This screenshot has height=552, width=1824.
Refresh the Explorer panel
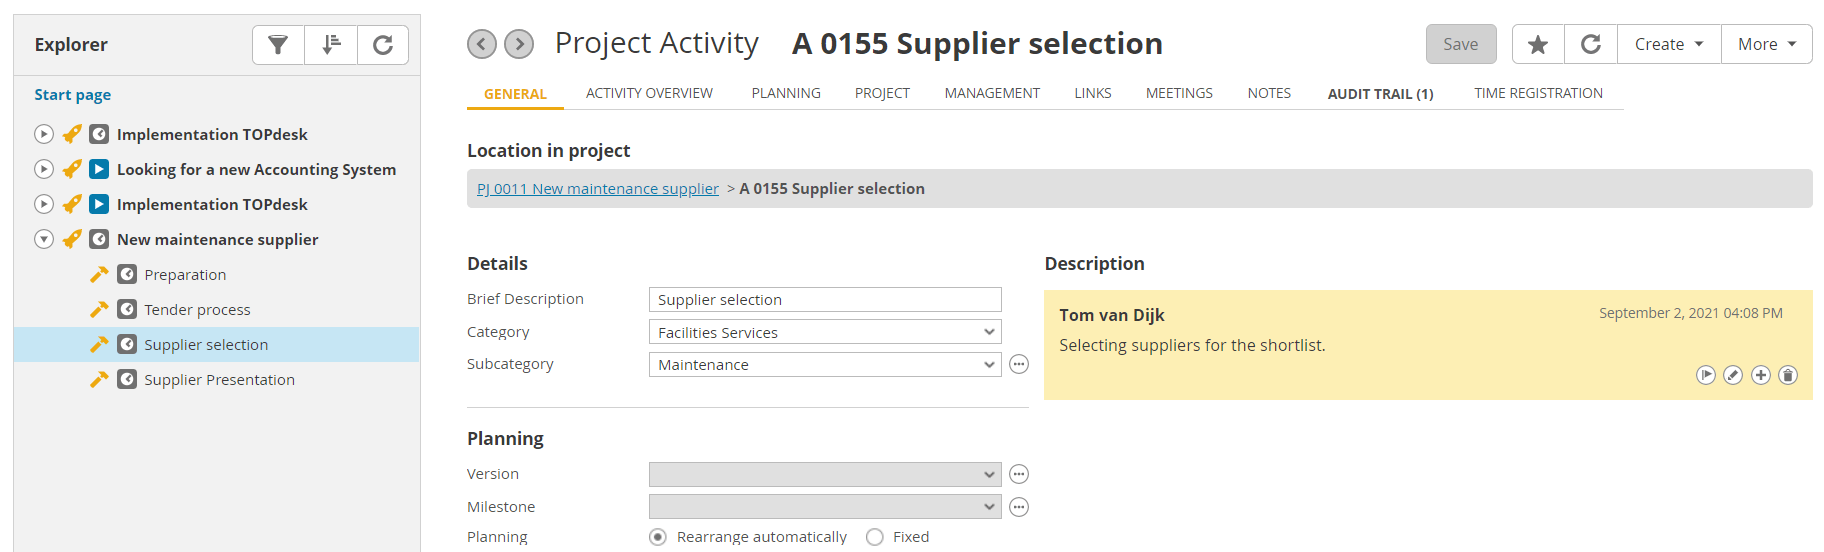(383, 45)
